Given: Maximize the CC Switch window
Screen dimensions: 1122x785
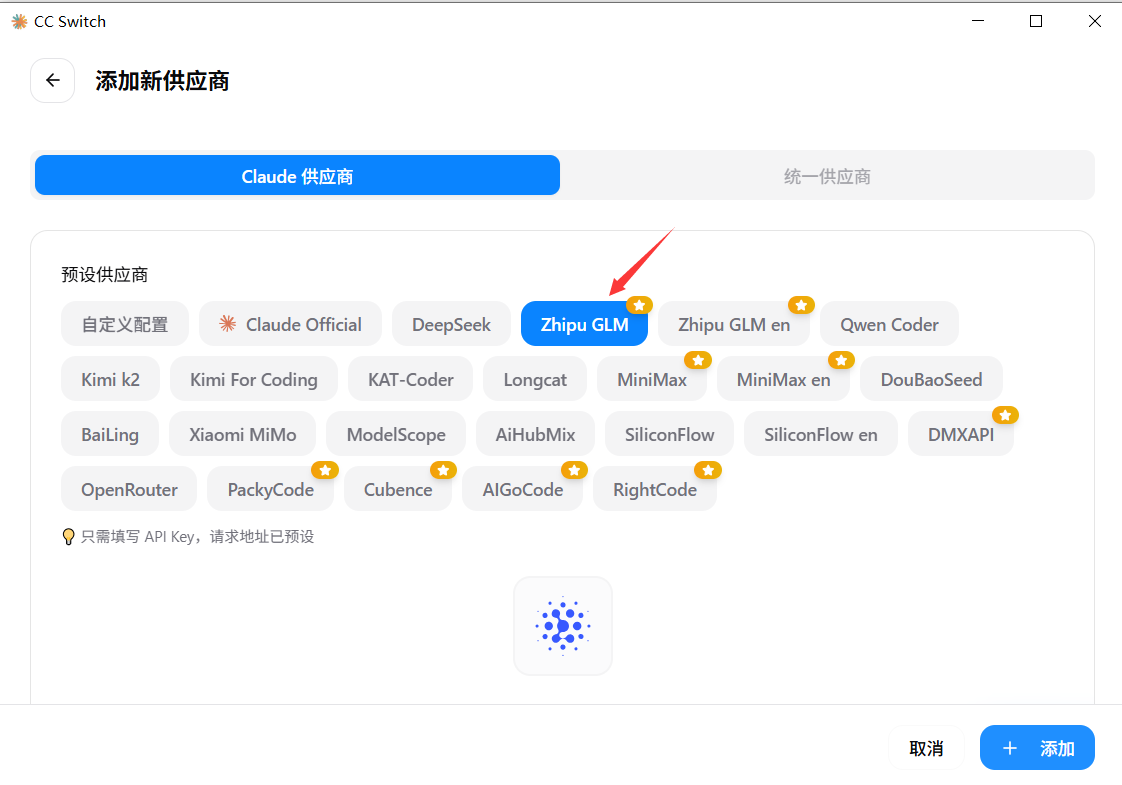Looking at the screenshot, I should 1035,21.
